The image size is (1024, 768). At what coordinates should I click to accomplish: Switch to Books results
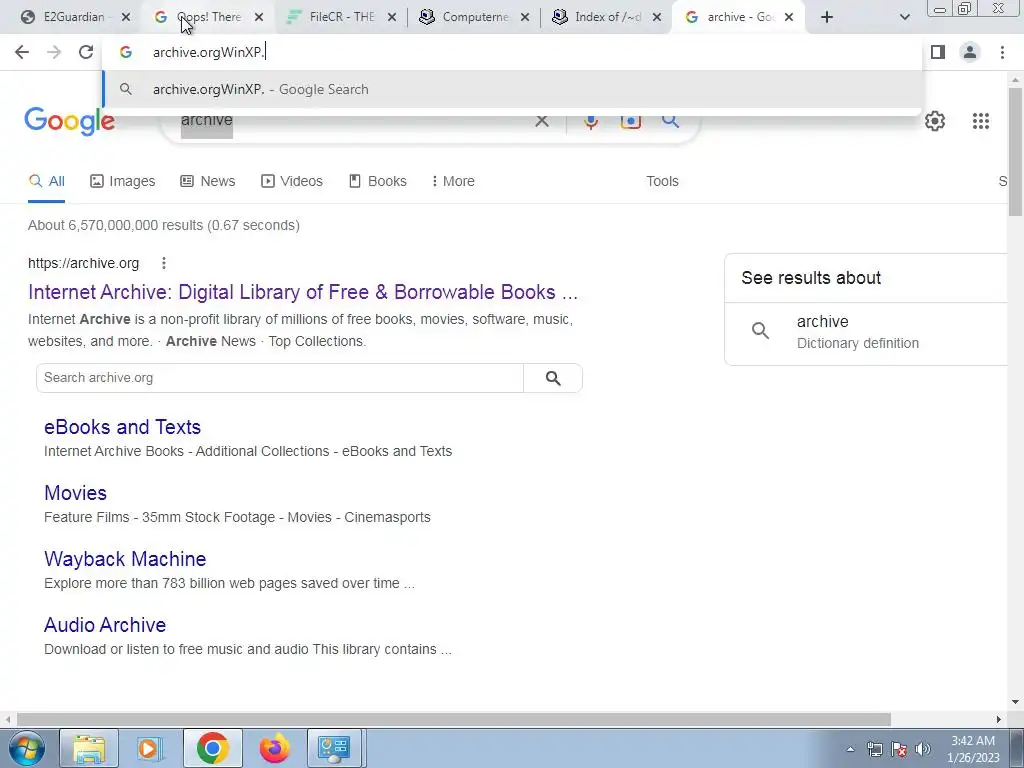378,182
